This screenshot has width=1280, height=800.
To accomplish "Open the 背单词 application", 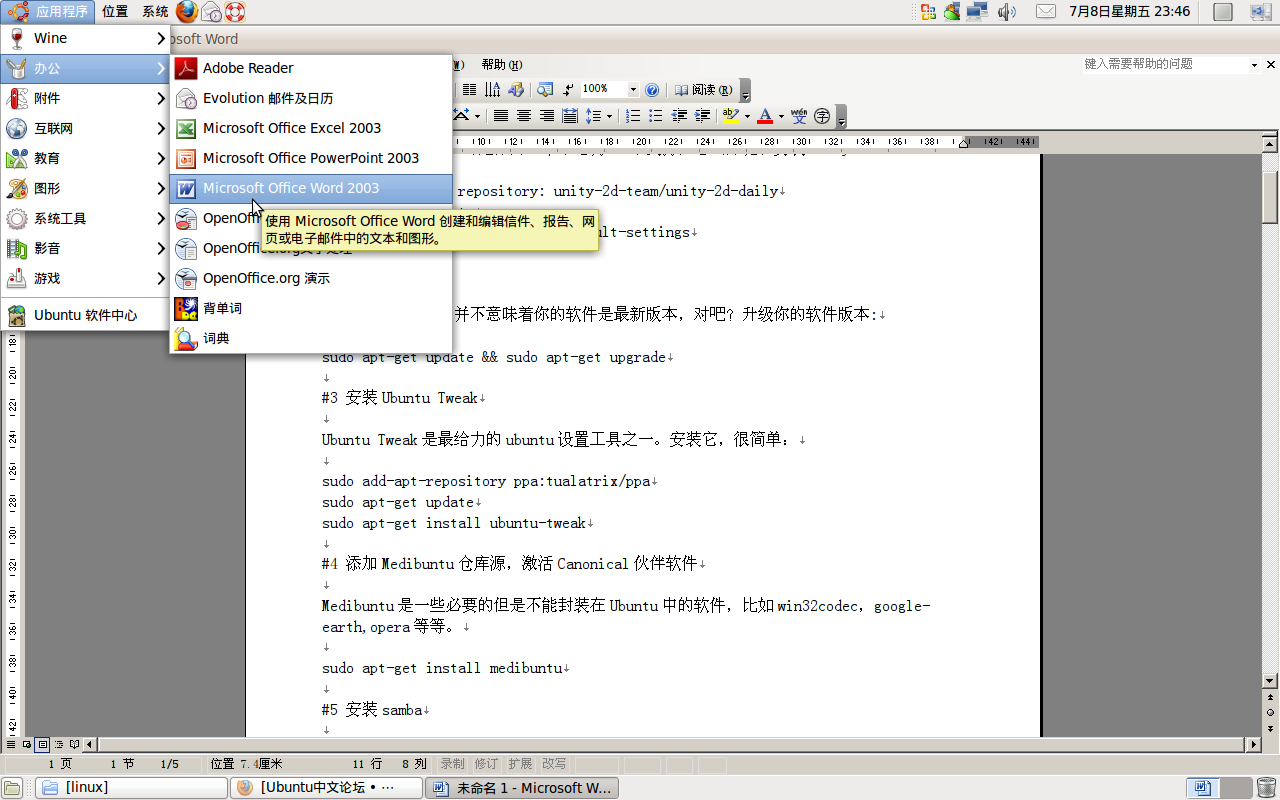I will pos(311,308).
